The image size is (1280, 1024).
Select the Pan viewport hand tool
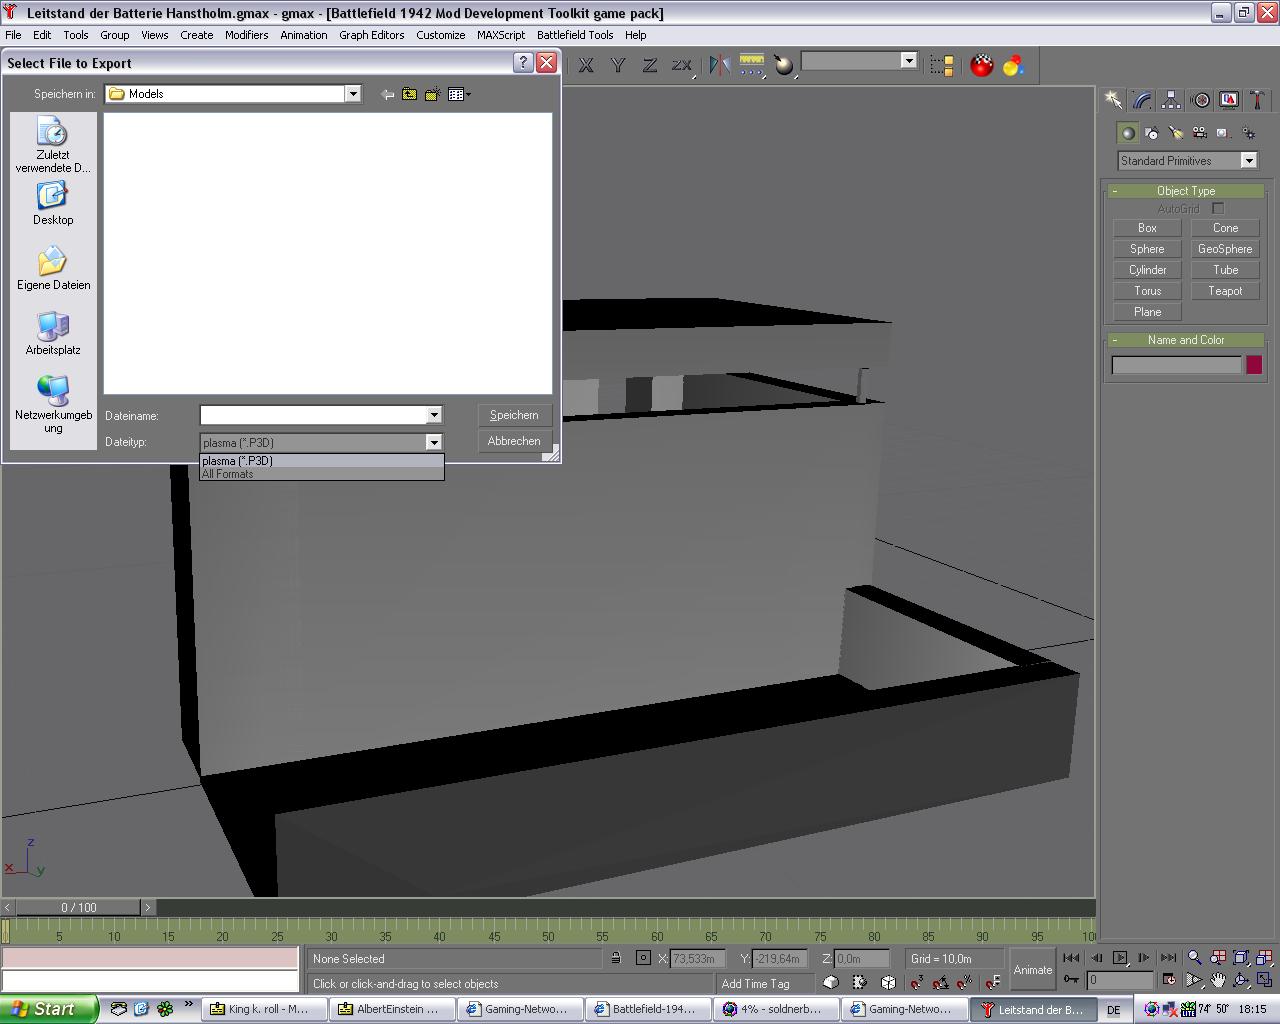1218,981
